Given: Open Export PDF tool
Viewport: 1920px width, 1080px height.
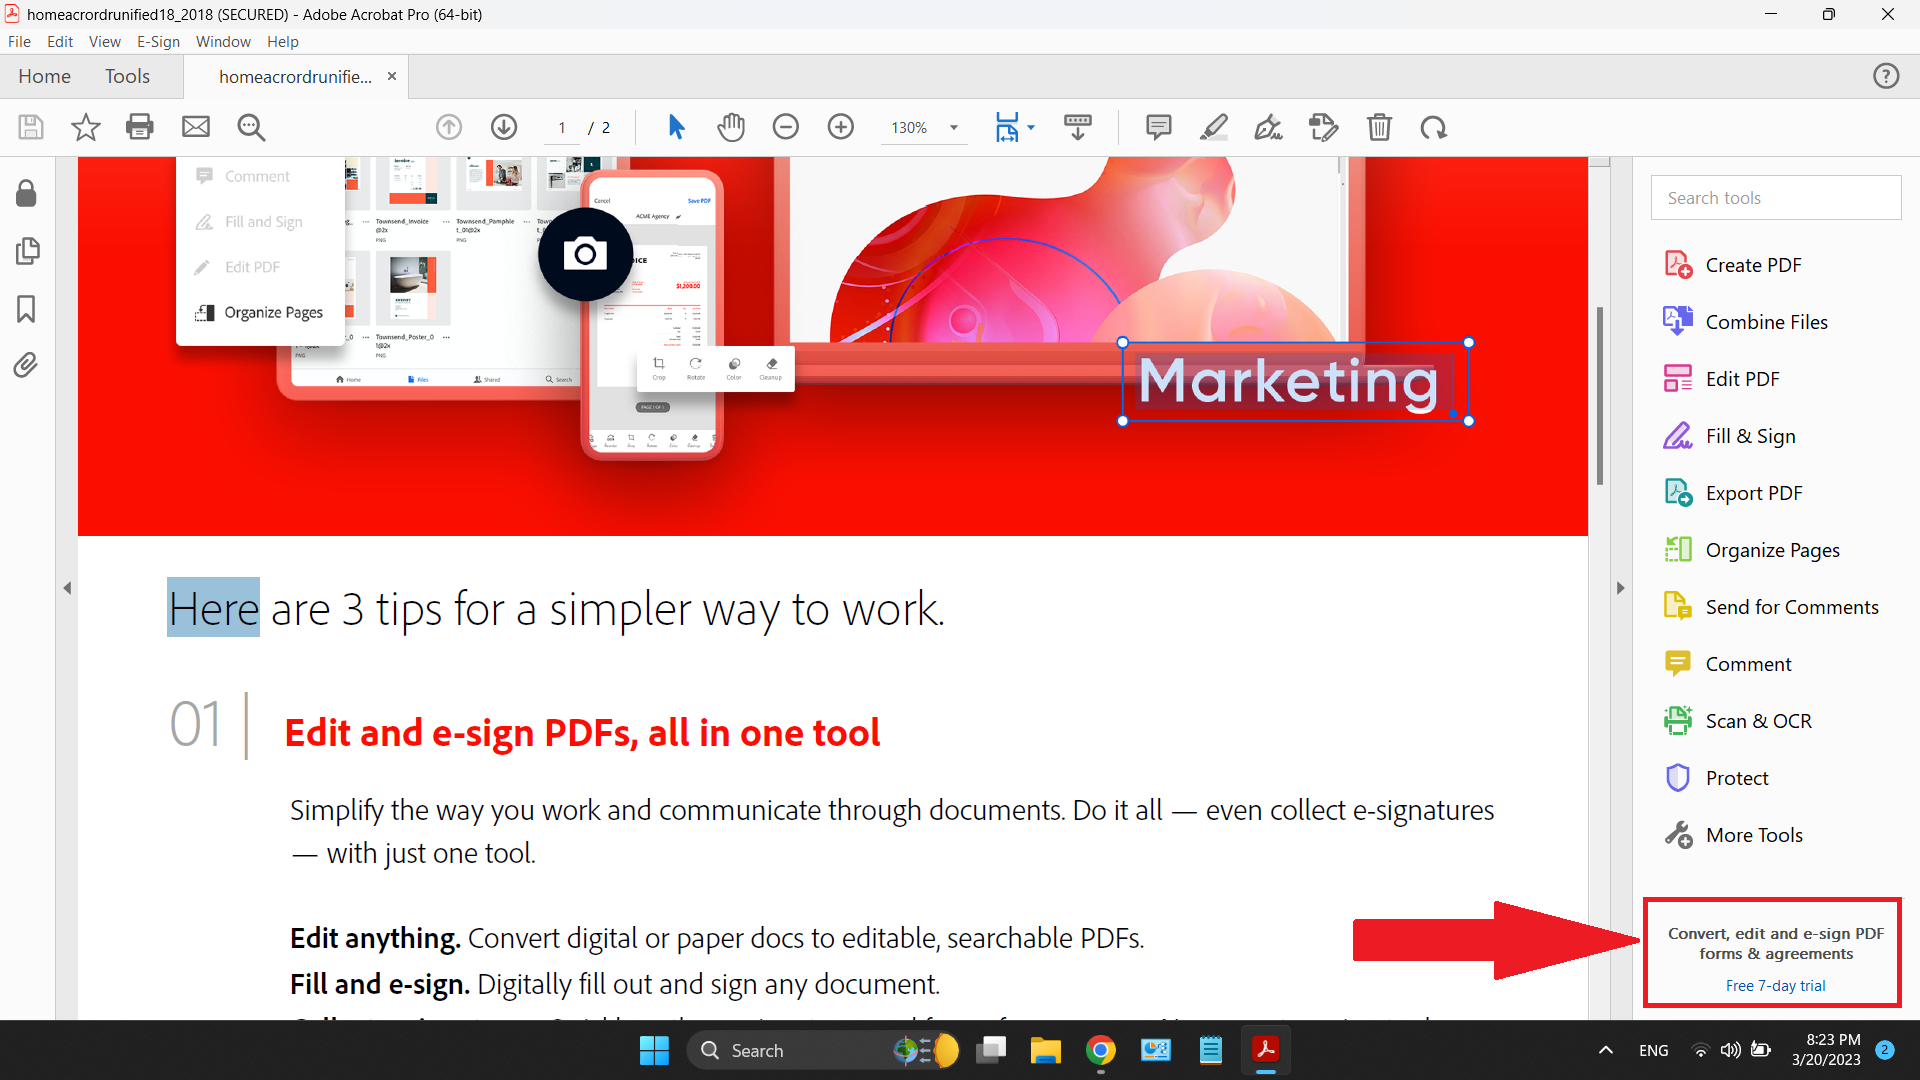Looking at the screenshot, I should [1734, 493].
